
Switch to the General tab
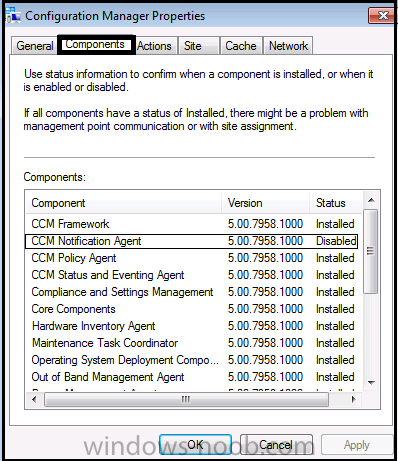(x=35, y=46)
